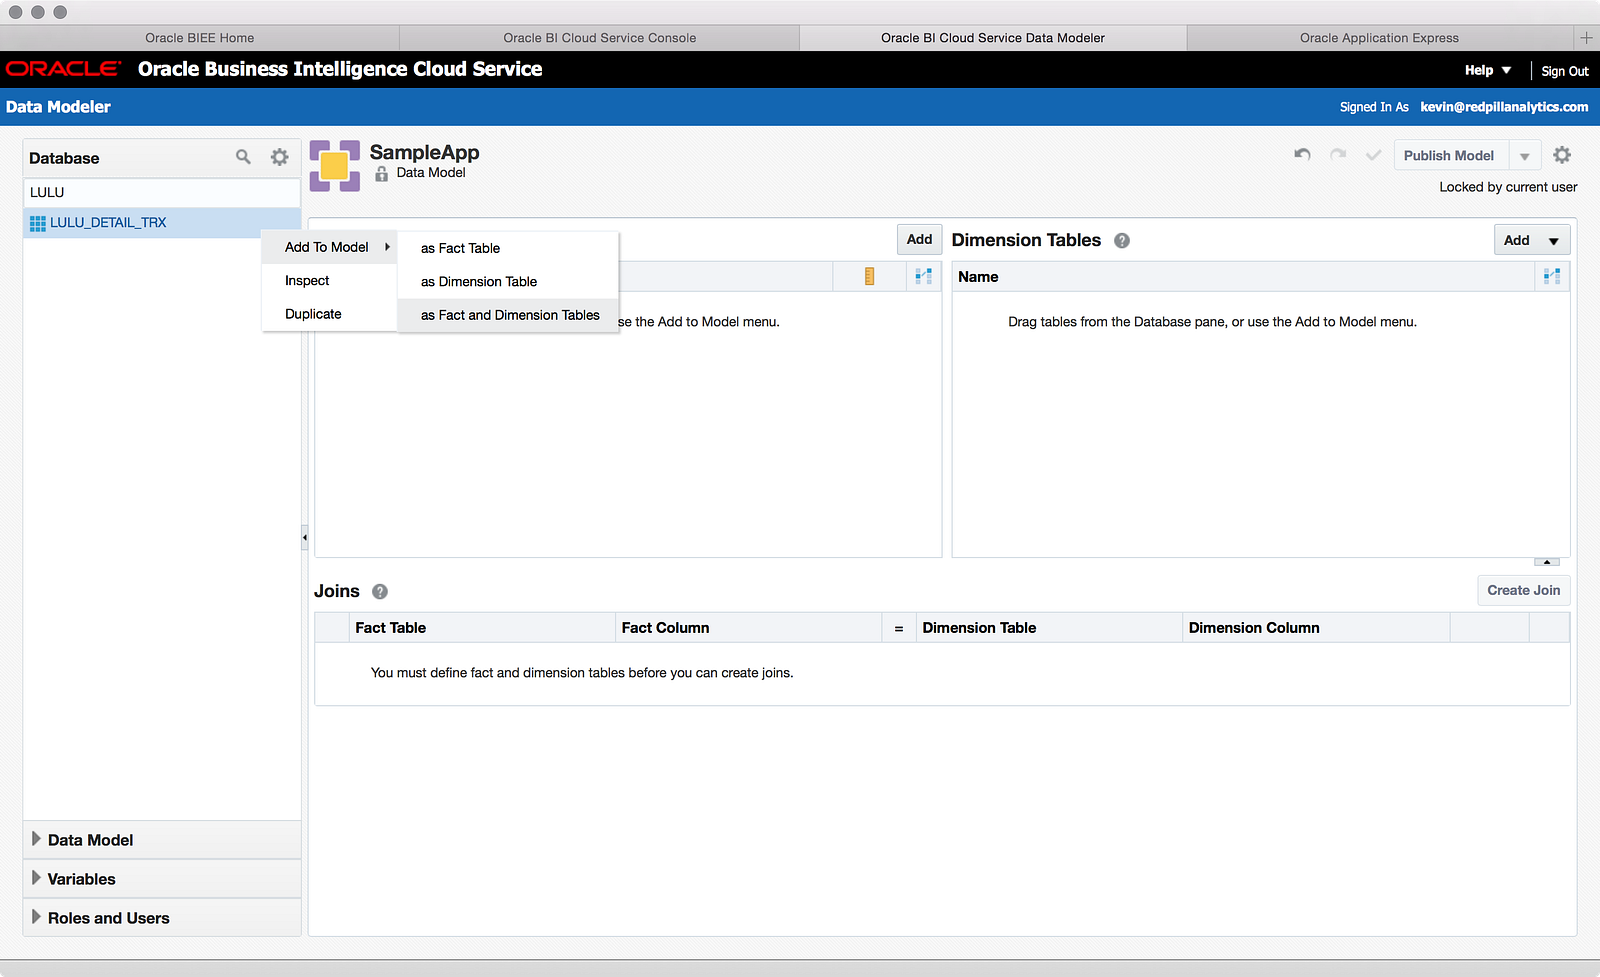Click the Fact Tables joins column icon

tap(923, 277)
